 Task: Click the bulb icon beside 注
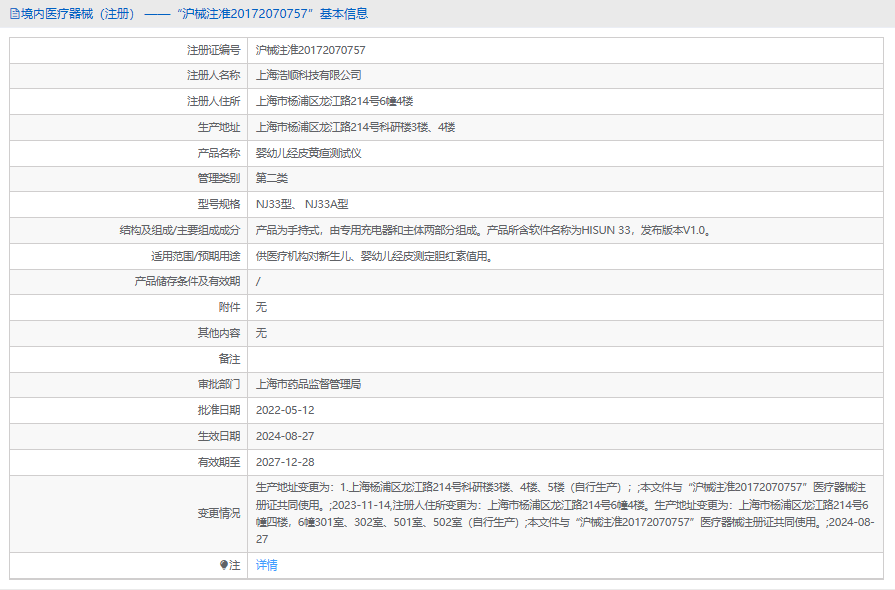224,565
